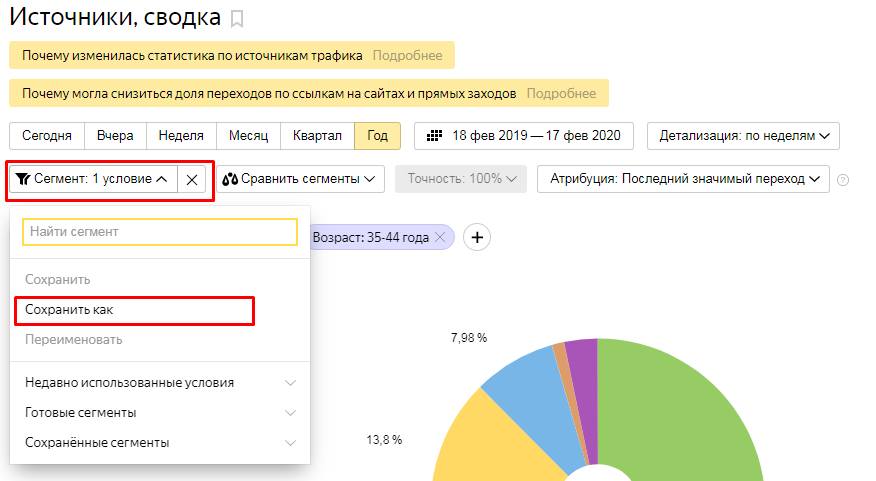Focus the 'Найти сегмент' search field

coord(160,232)
